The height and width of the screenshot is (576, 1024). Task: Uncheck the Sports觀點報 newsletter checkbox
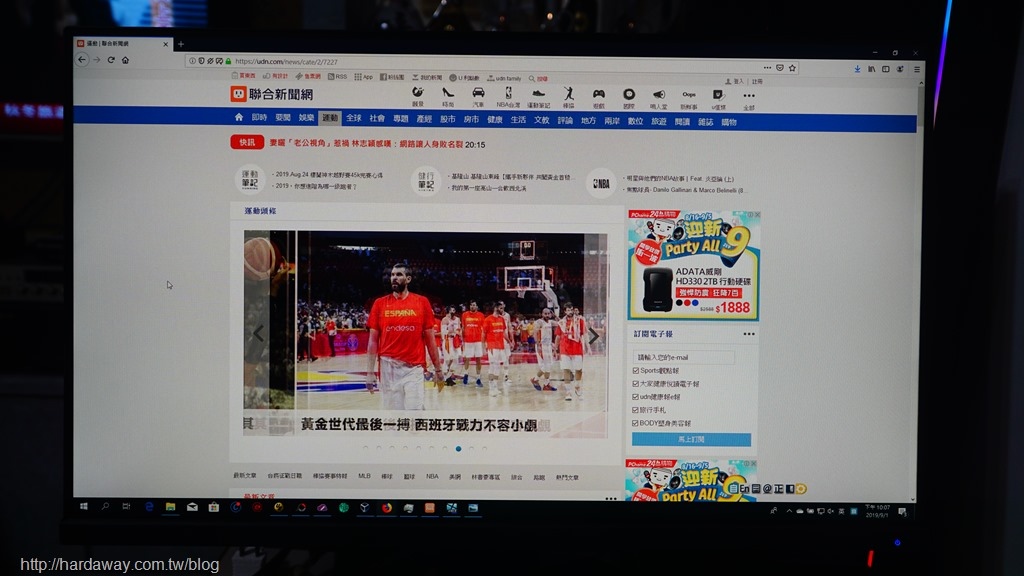click(635, 370)
